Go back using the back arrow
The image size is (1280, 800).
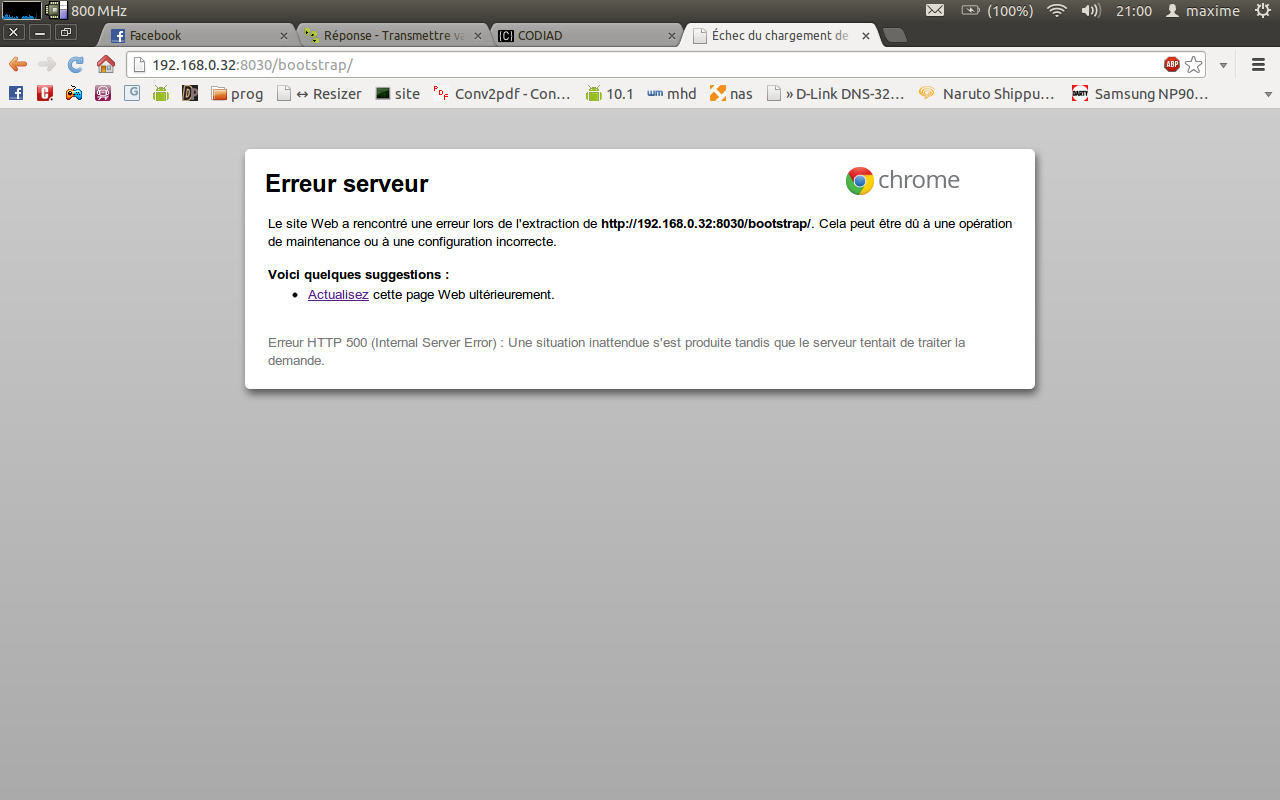(17, 65)
